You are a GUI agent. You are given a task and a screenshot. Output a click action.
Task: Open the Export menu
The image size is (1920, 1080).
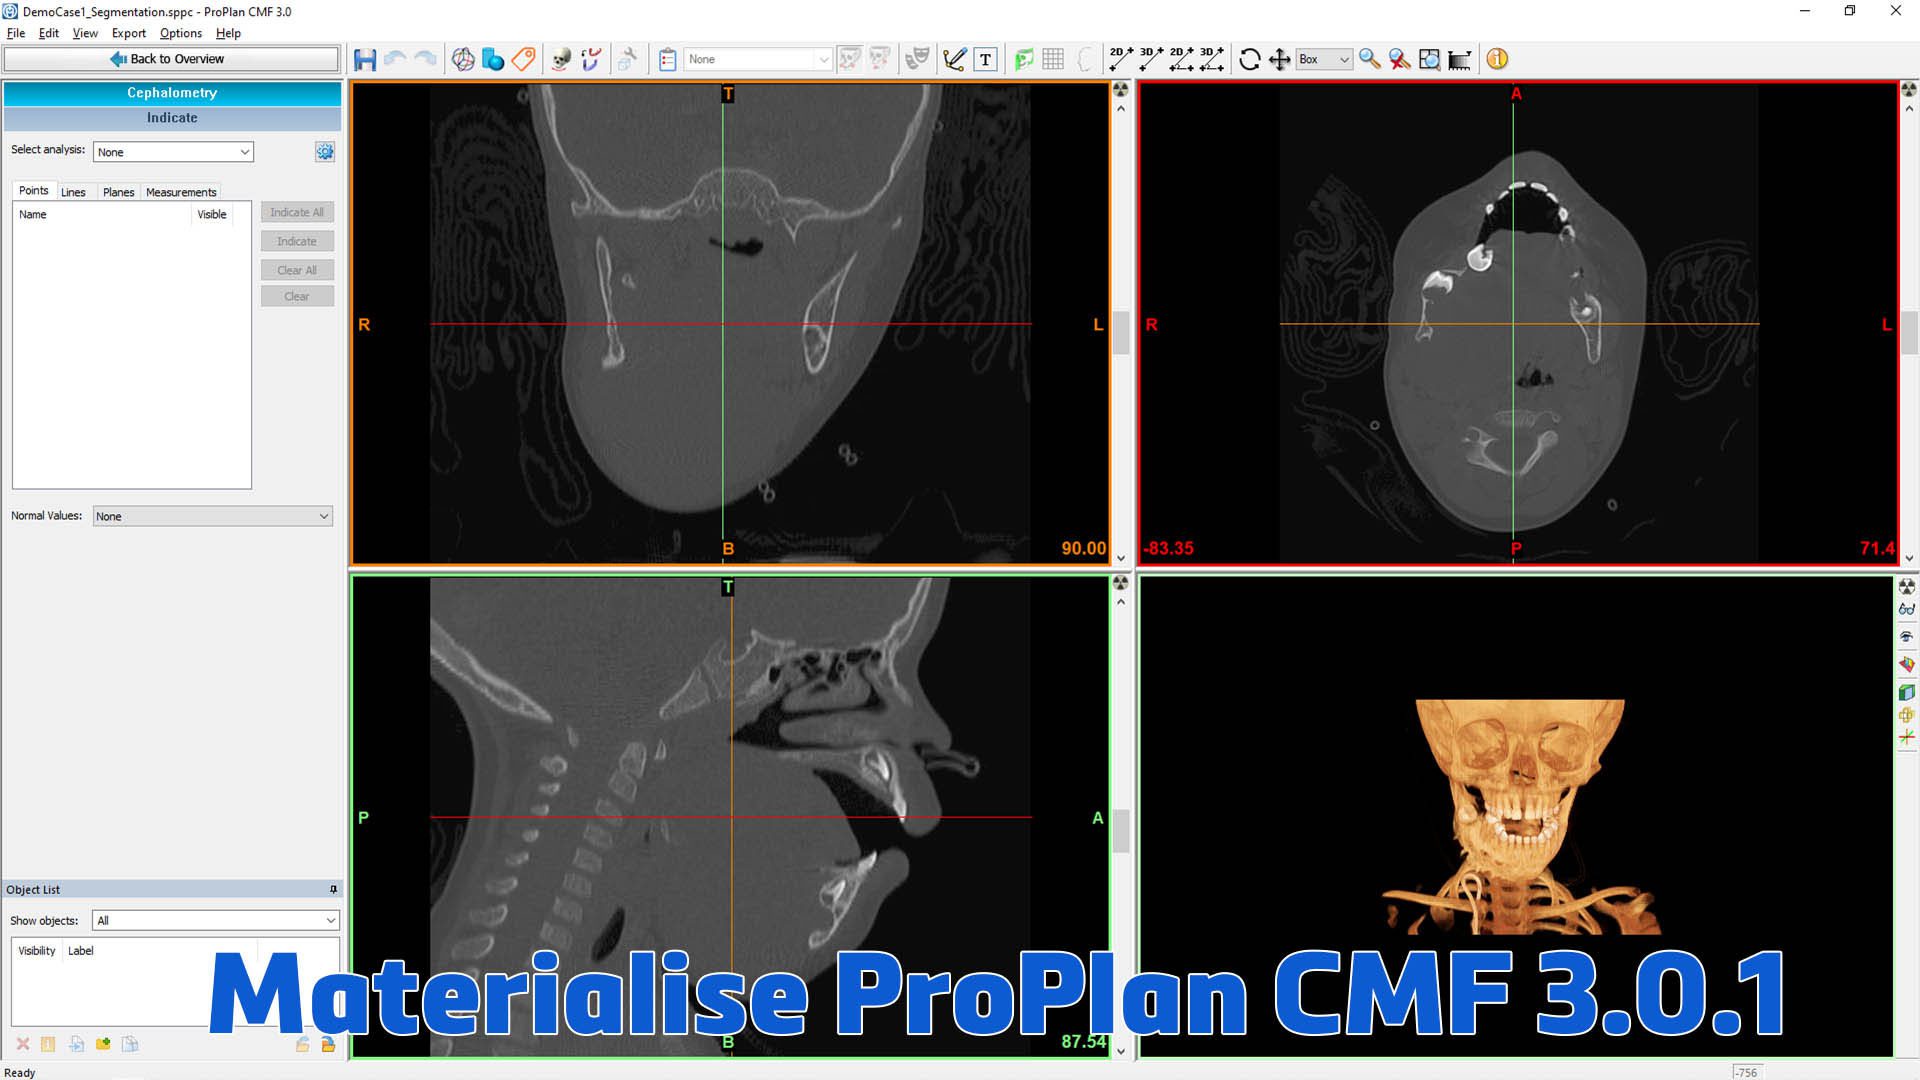tap(128, 33)
